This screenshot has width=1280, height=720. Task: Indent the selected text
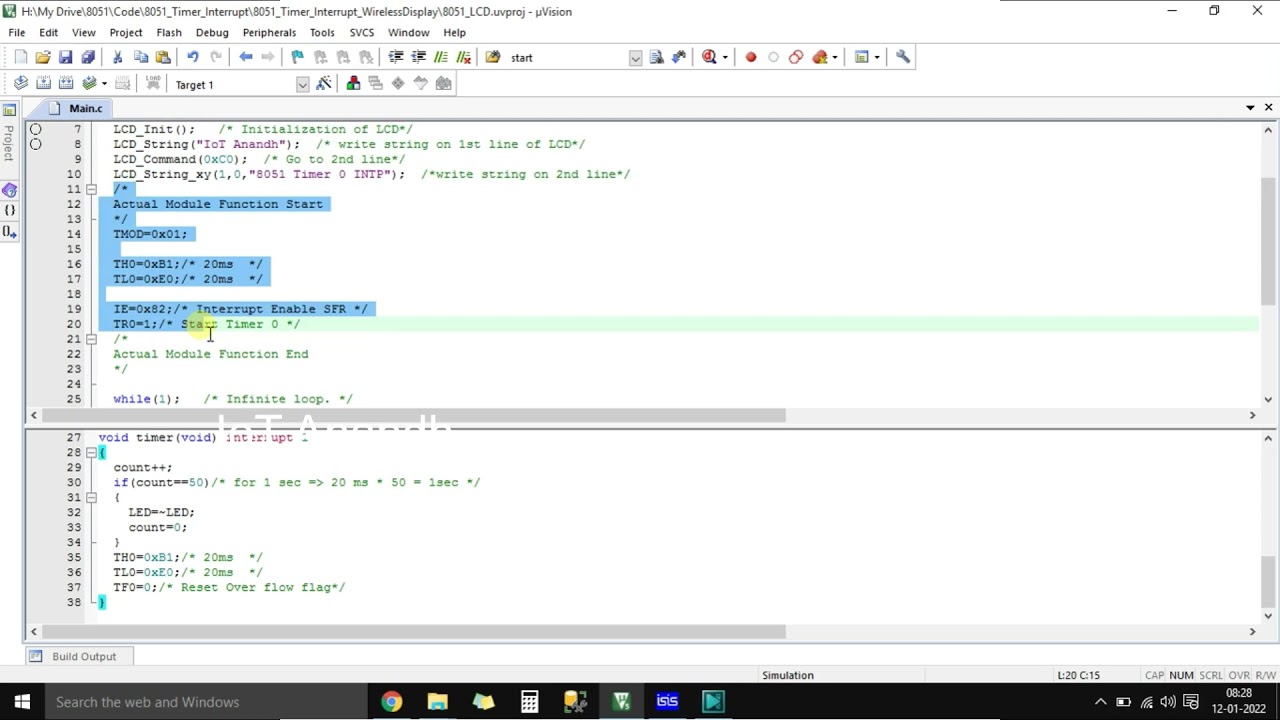point(396,57)
